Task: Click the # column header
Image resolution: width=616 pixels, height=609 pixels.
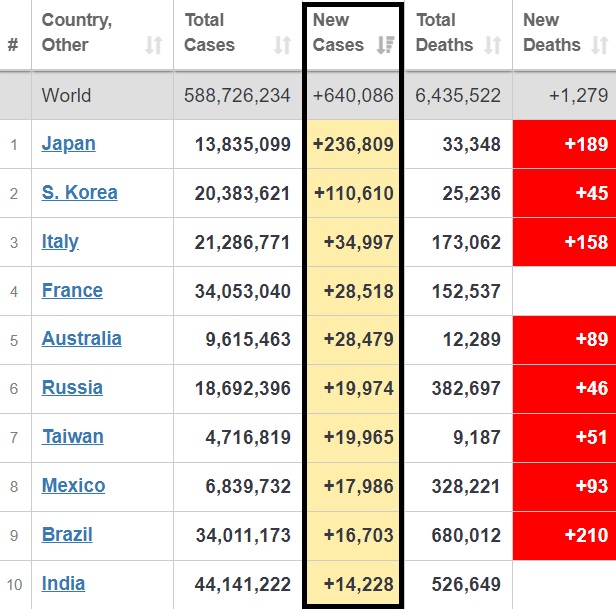Action: coord(13,44)
